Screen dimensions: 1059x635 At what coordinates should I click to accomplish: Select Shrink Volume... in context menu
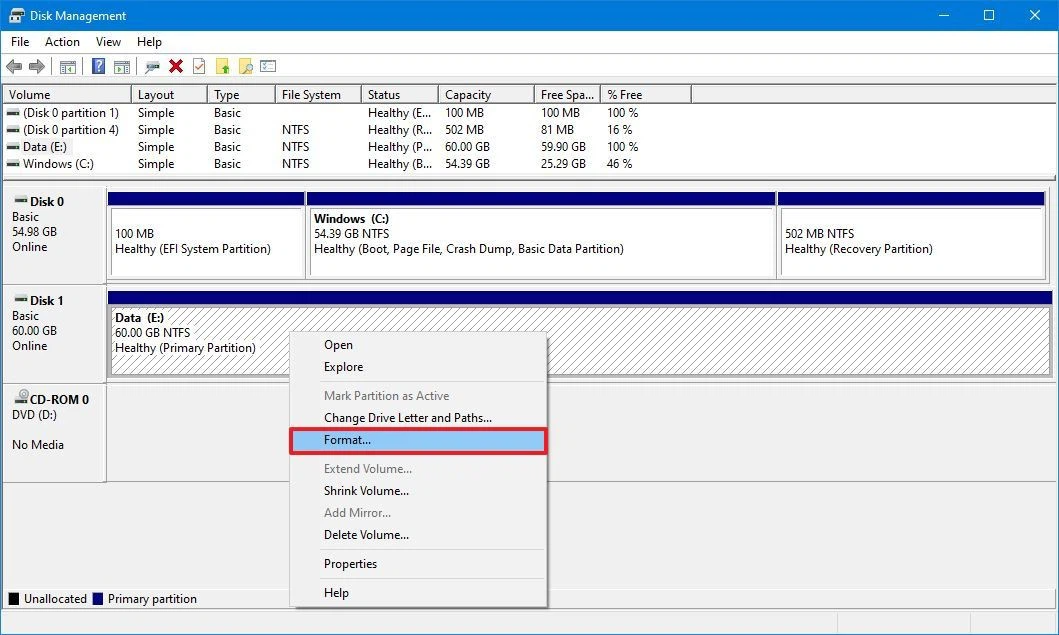click(366, 491)
